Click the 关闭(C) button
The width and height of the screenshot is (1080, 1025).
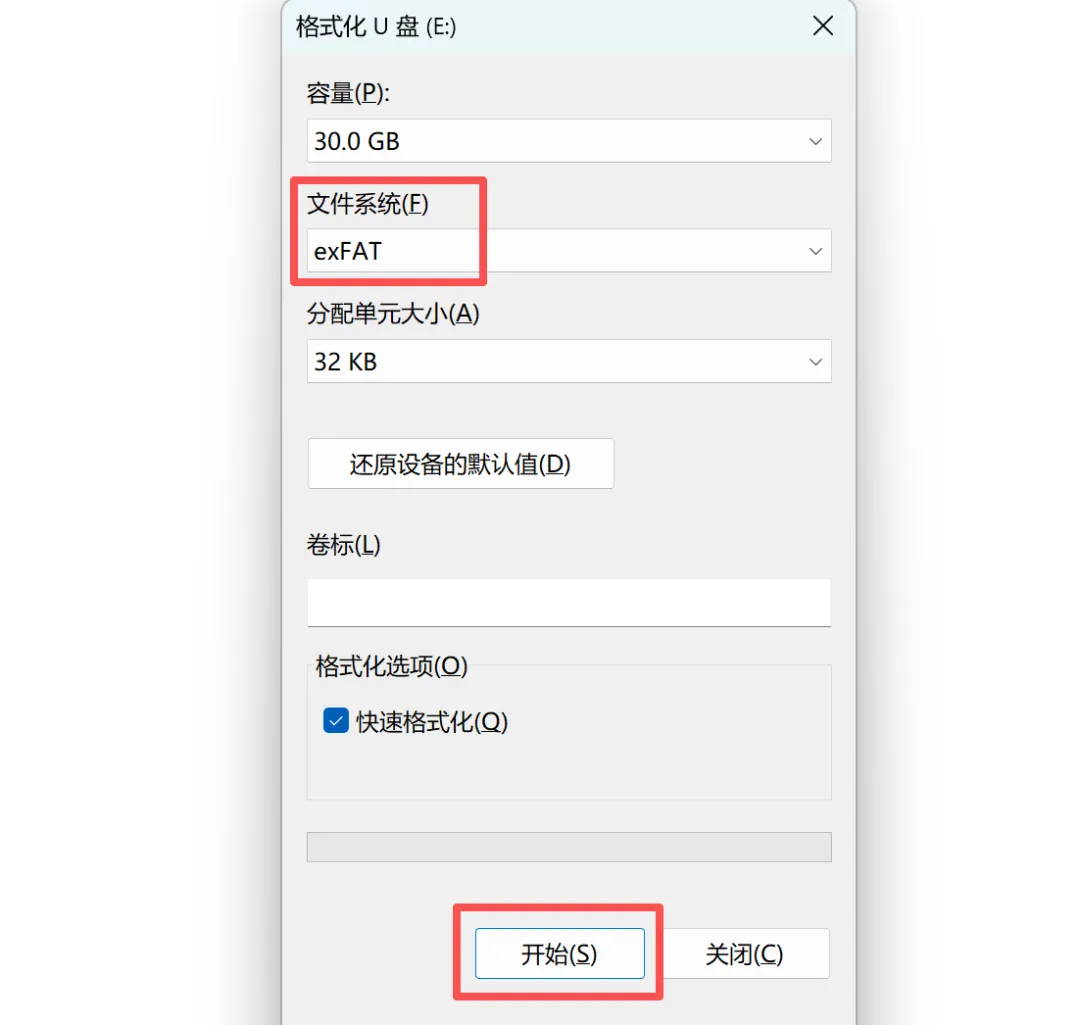tap(745, 953)
